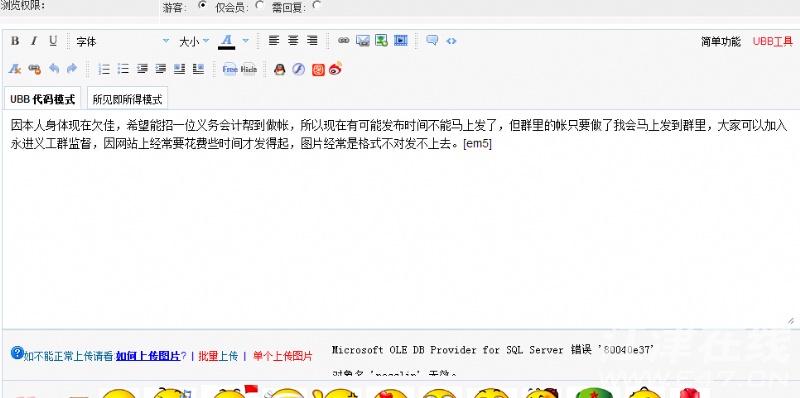The image size is (800, 398).
Task: Insert a quote speech bubble
Action: tap(432, 41)
